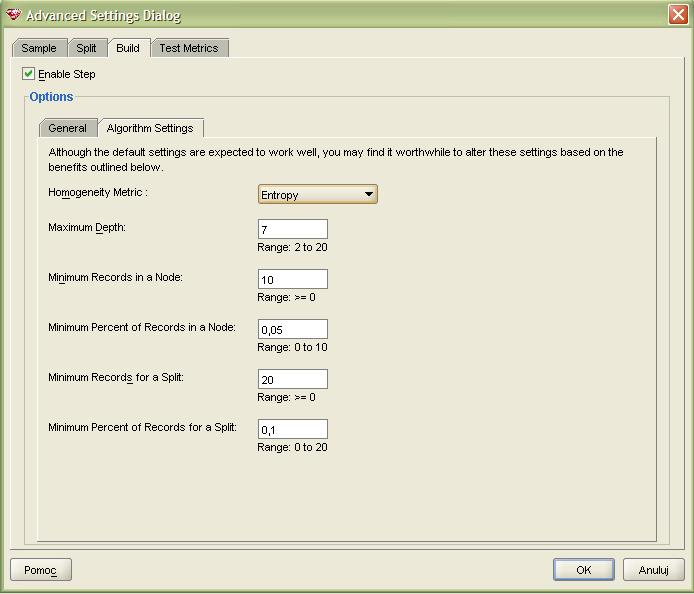
Task: Click the 'Minimum Records in a Node:' label
Action: click(116, 278)
